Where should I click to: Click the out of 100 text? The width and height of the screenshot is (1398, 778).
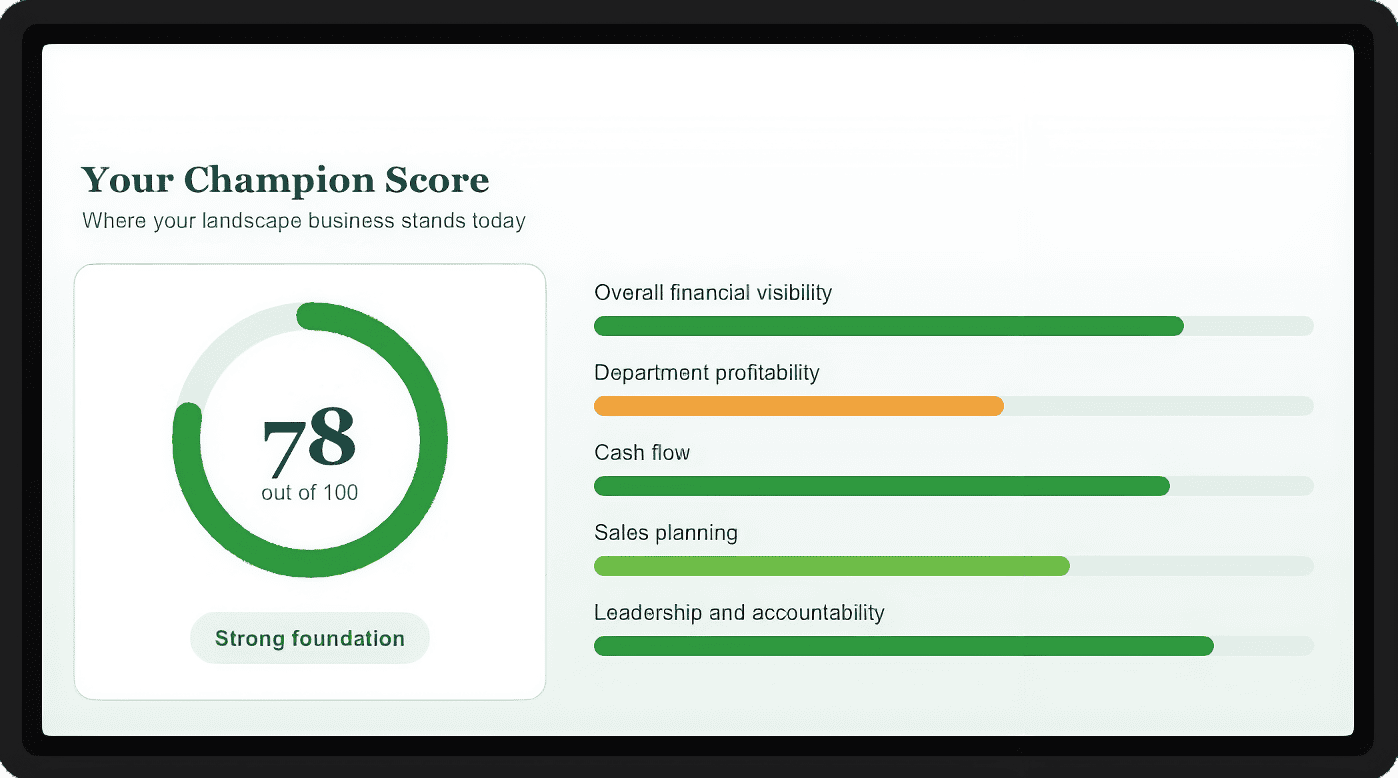point(310,493)
